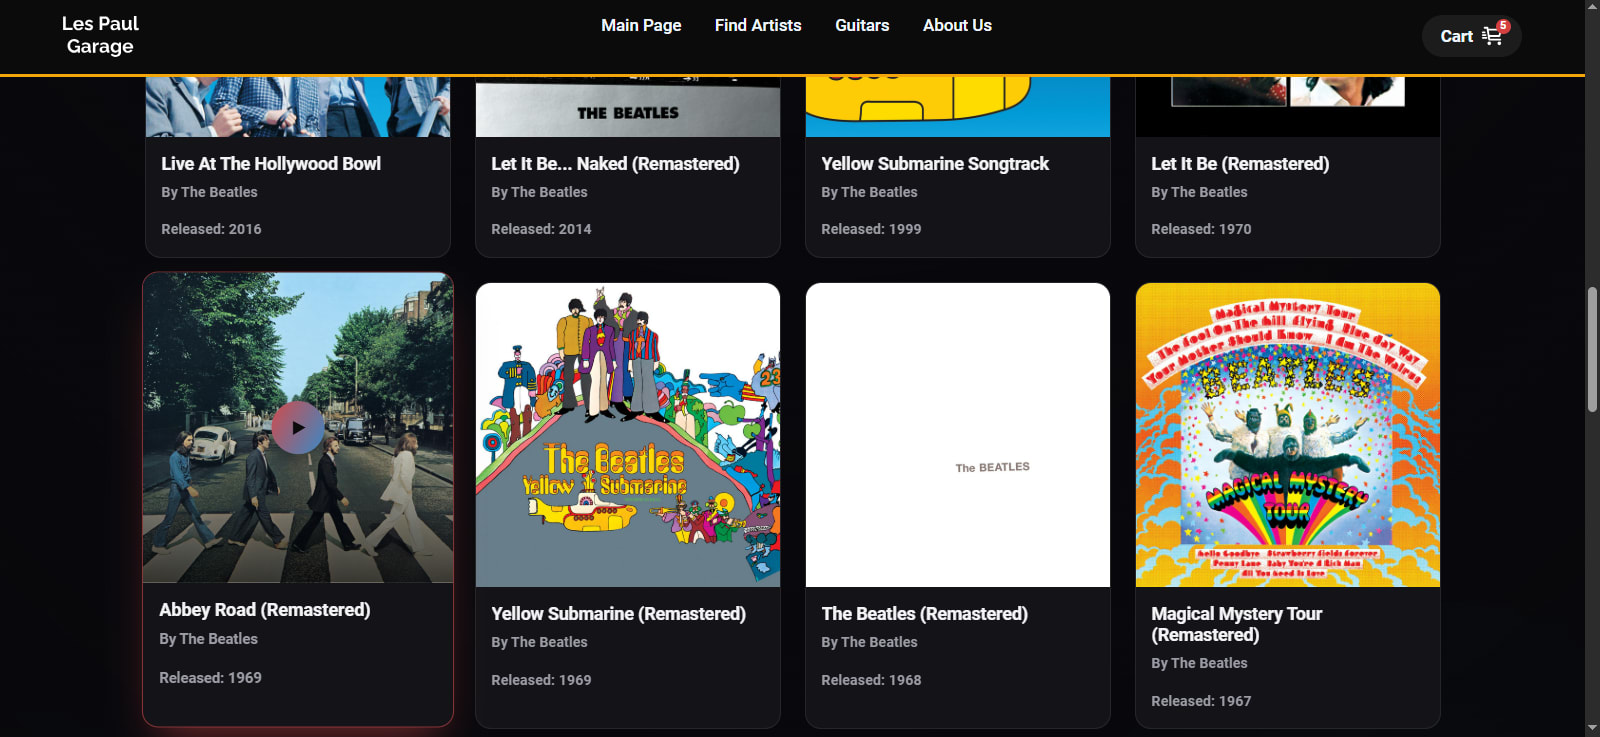
Task: Select the Yellow Submarine Songtrack cover
Action: 958,107
